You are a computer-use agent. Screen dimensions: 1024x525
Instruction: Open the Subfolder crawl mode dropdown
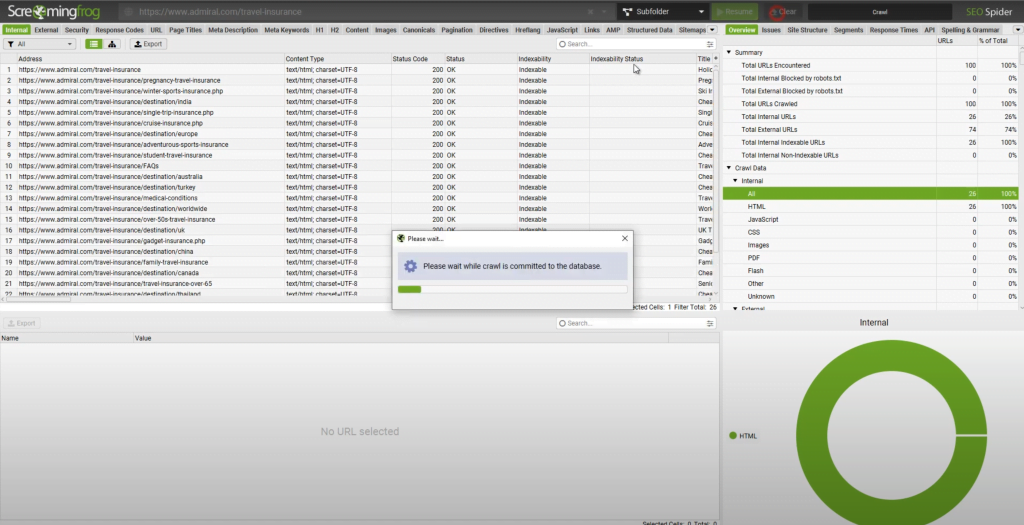660,12
